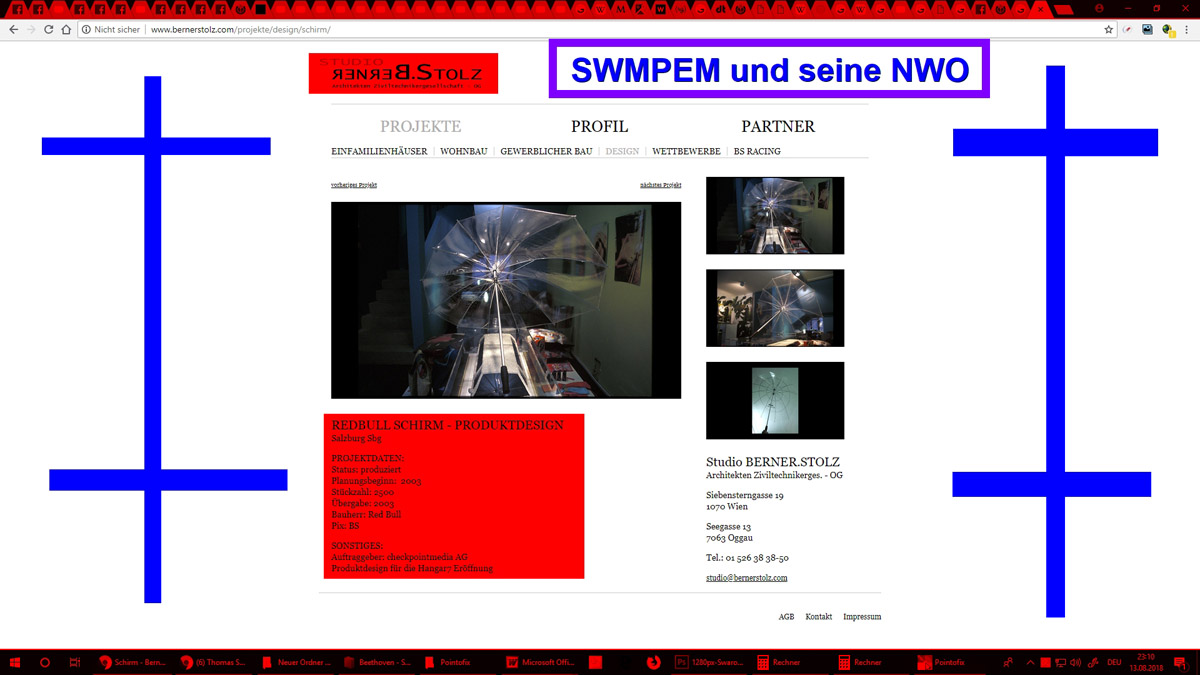Open the second thumbnail with room view
Viewport: 1200px width, 675px height.
pos(775,308)
